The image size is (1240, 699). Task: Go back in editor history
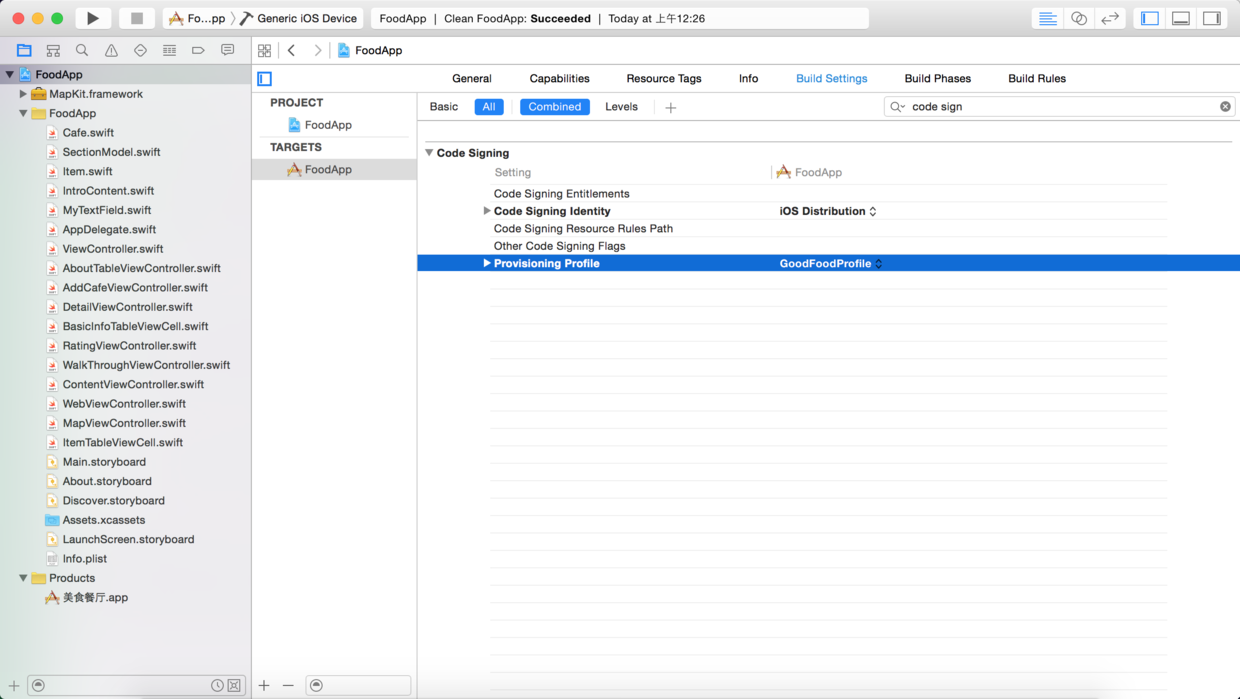292,50
